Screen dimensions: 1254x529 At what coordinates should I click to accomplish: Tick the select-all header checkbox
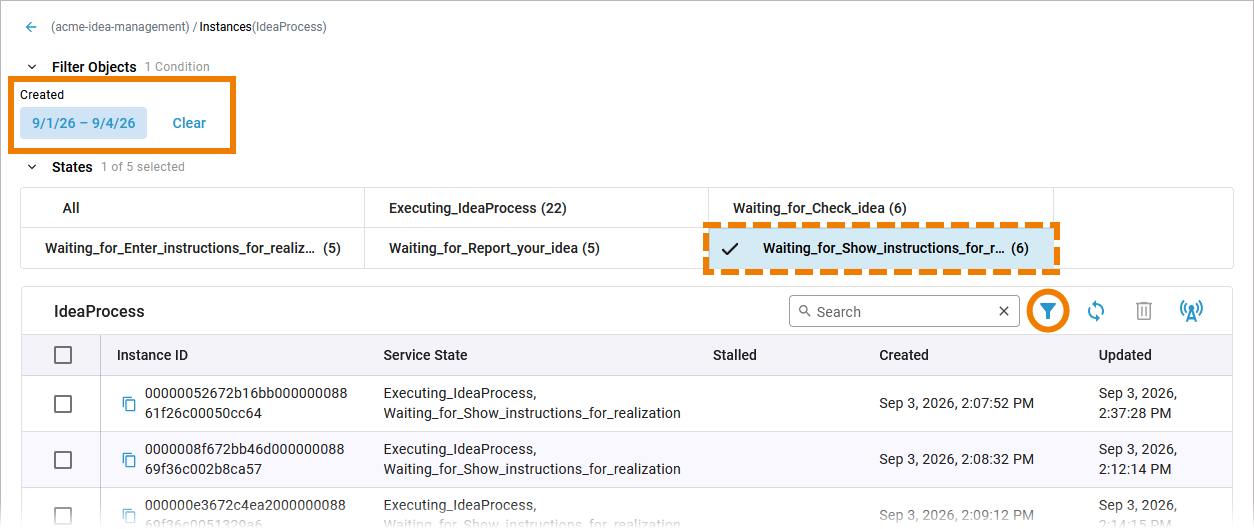click(x=63, y=355)
